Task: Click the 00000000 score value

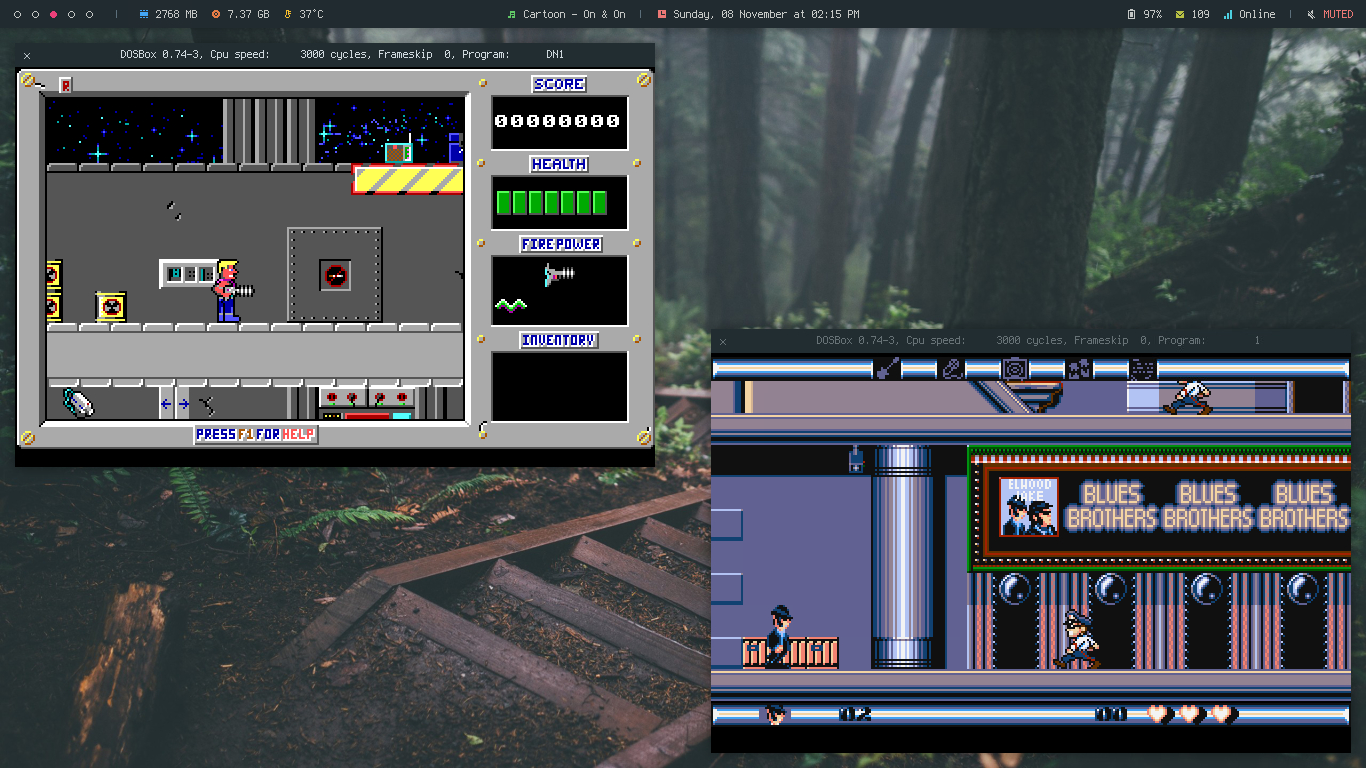Action: point(558,121)
